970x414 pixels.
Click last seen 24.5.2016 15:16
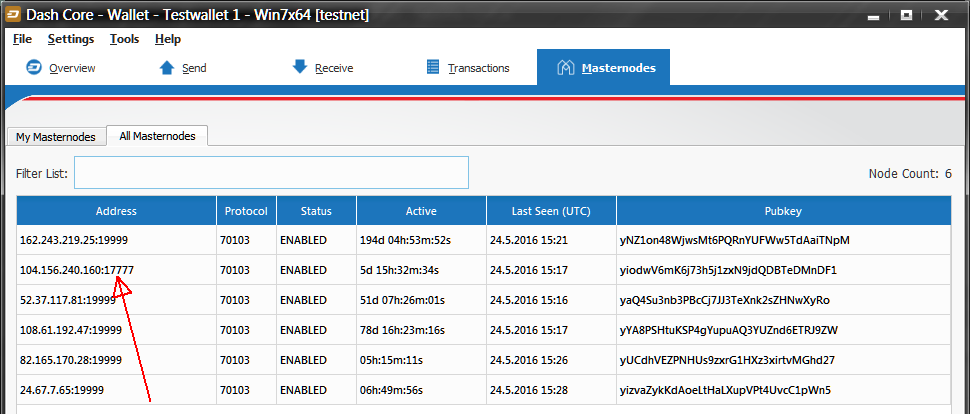coord(529,300)
